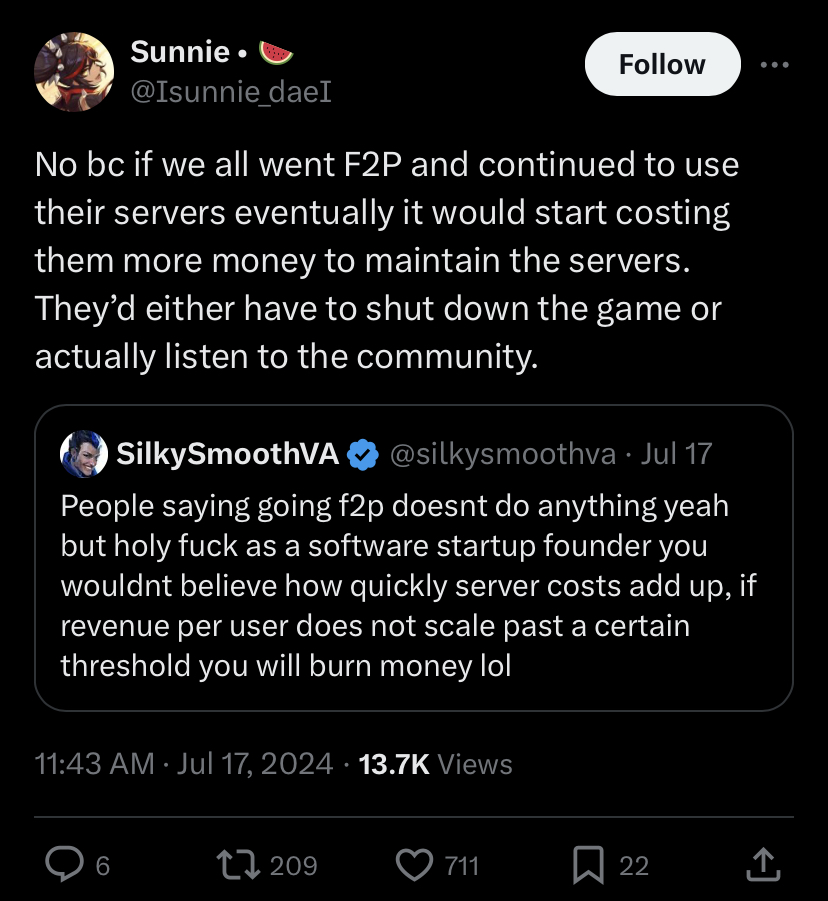This screenshot has height=901, width=828.
Task: View the 13.7K Views analytics
Action: click(x=435, y=764)
